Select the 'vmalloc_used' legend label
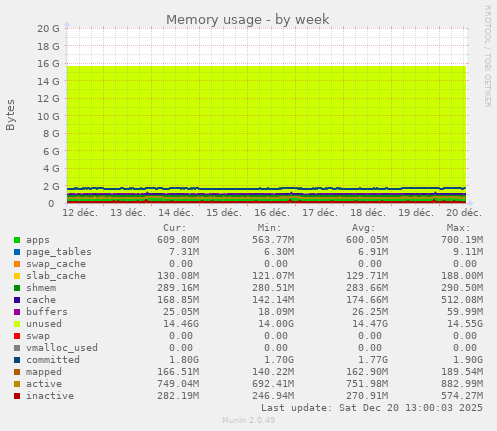 pos(62,348)
